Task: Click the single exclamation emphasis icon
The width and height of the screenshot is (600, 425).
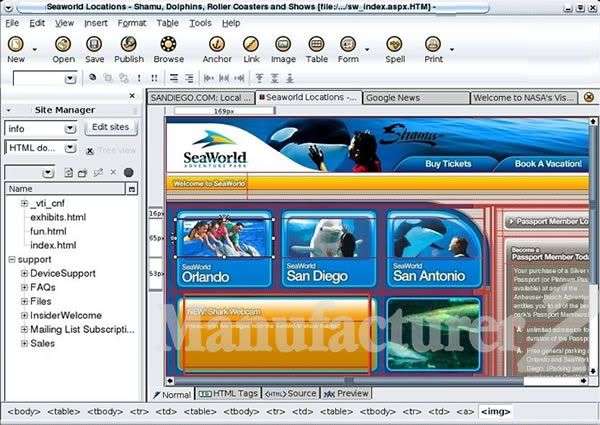Action: (139, 78)
